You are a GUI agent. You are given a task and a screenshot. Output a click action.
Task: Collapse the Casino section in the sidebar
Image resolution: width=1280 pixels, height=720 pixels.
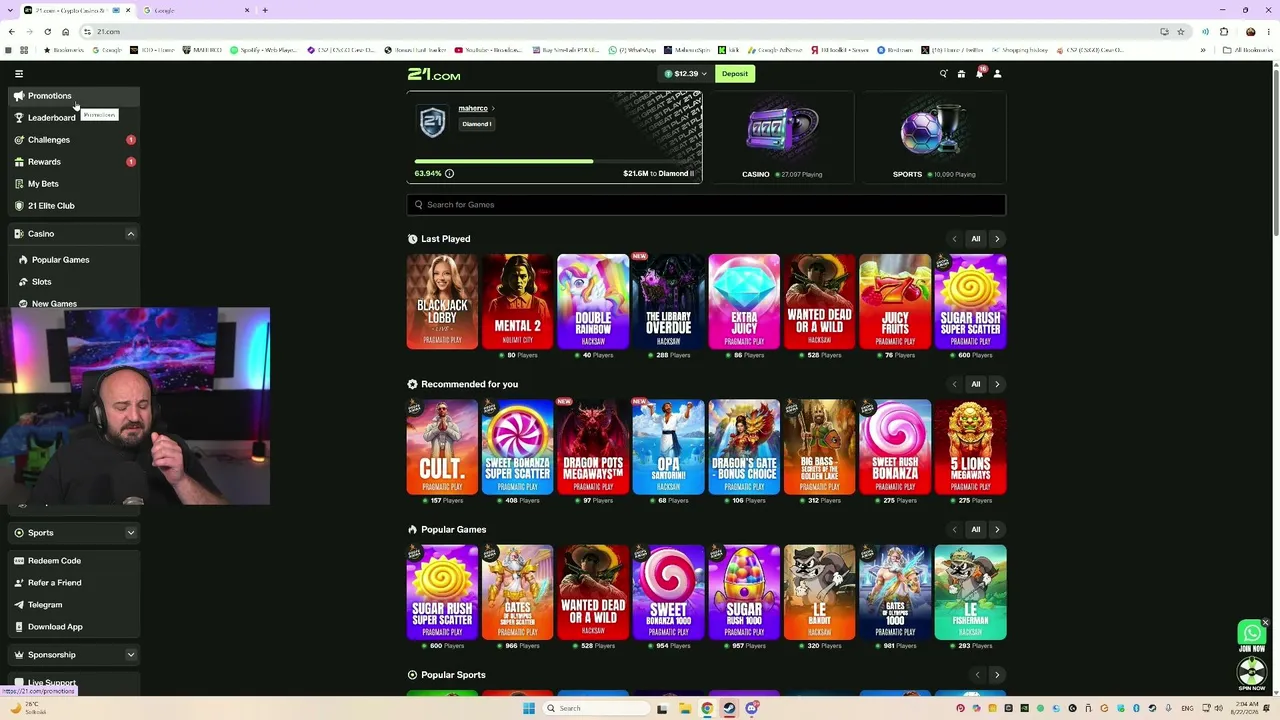click(130, 234)
